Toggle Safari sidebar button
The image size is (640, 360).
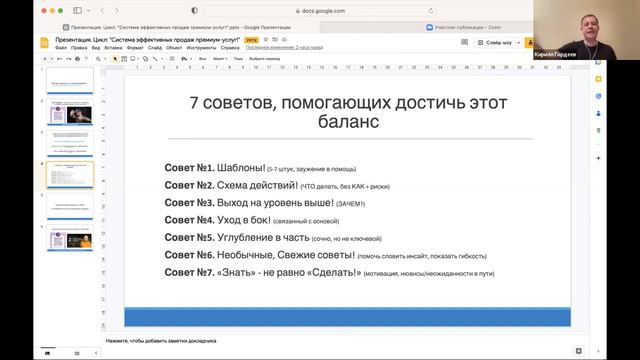click(77, 11)
